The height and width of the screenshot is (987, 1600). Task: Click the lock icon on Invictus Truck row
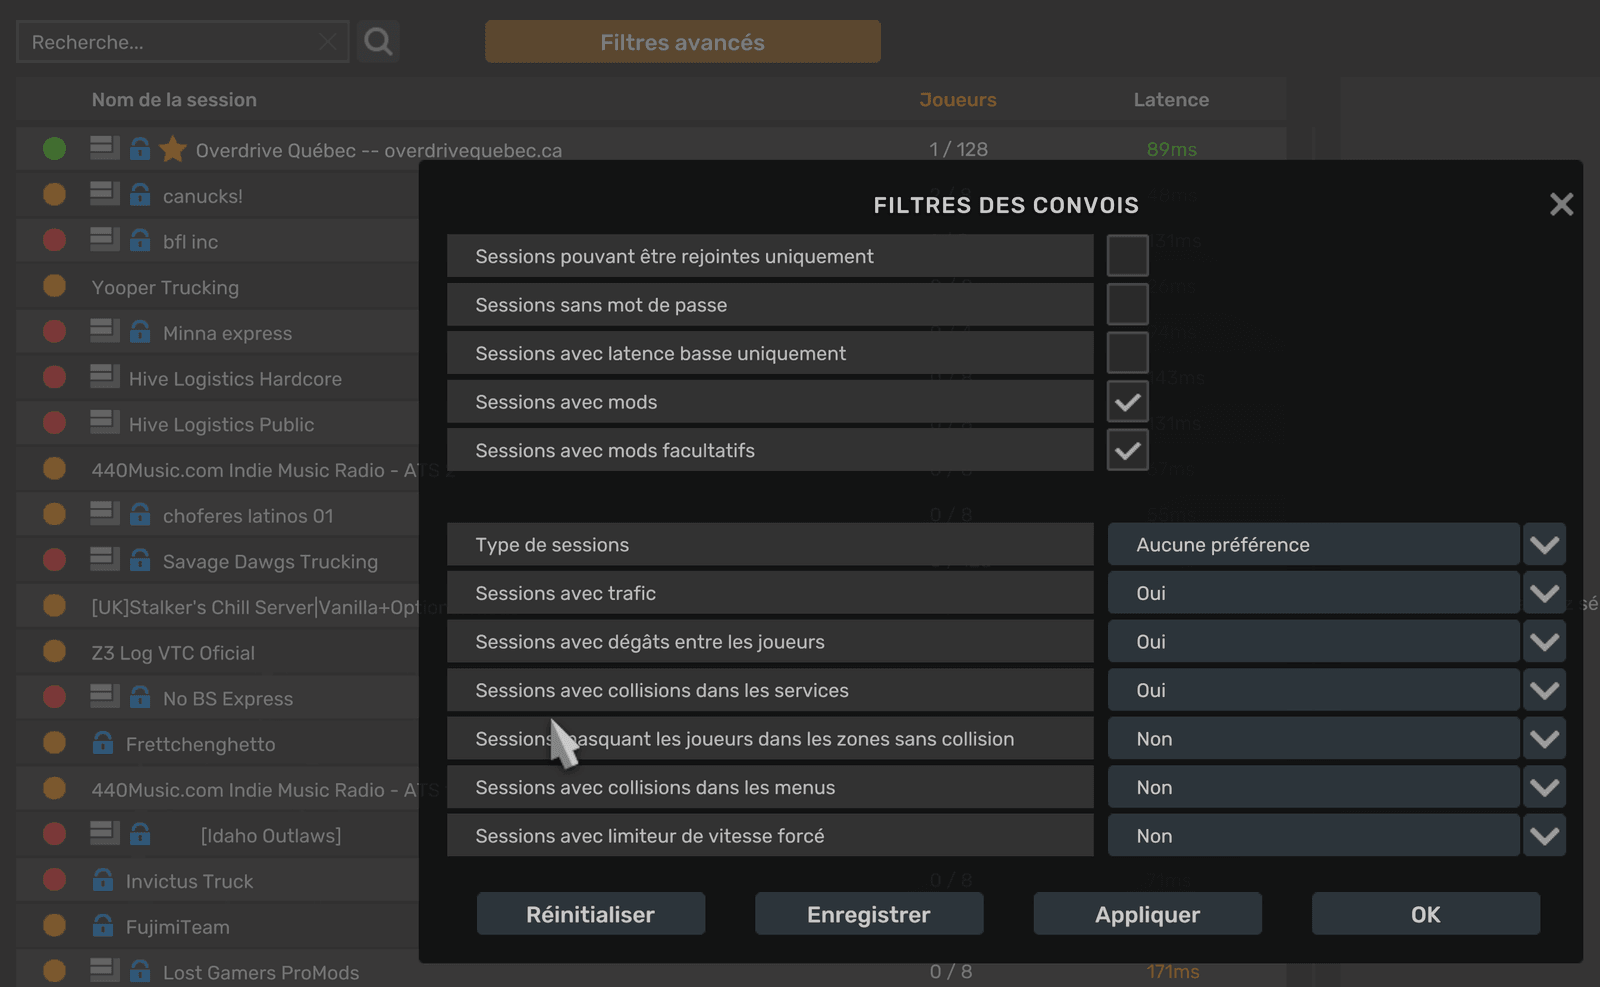click(x=103, y=880)
